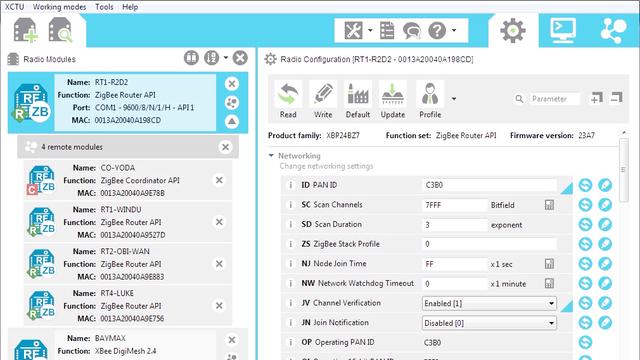
Task: Expand the tools wrench dropdown arrow
Action: click(x=370, y=30)
